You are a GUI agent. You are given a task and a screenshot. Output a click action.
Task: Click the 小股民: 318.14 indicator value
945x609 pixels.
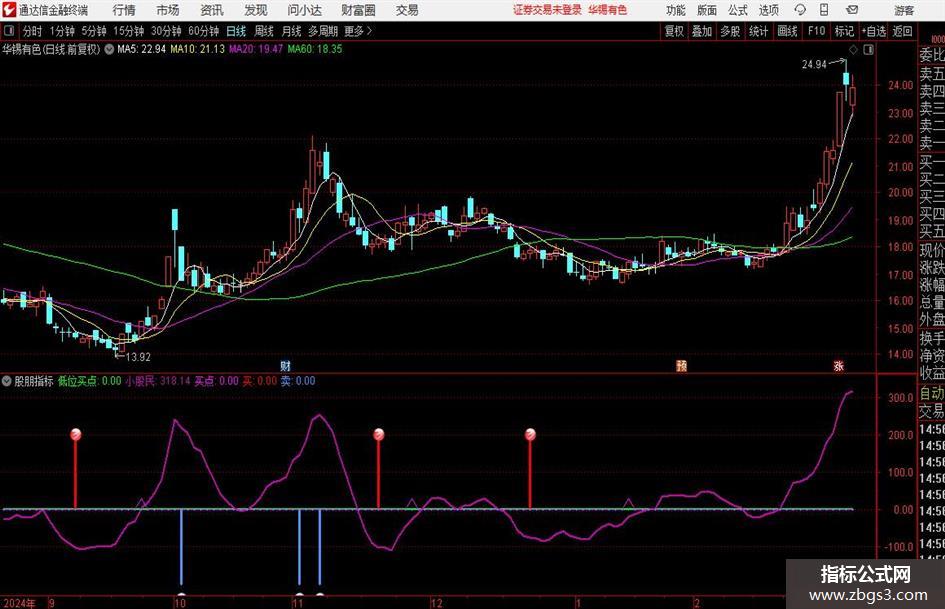(158, 381)
